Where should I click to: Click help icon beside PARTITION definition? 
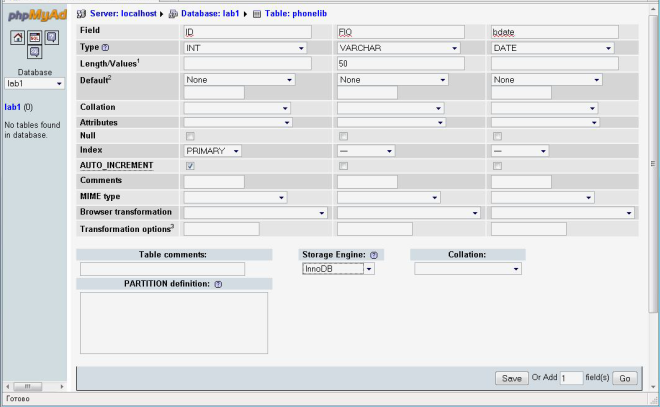[x=218, y=284]
